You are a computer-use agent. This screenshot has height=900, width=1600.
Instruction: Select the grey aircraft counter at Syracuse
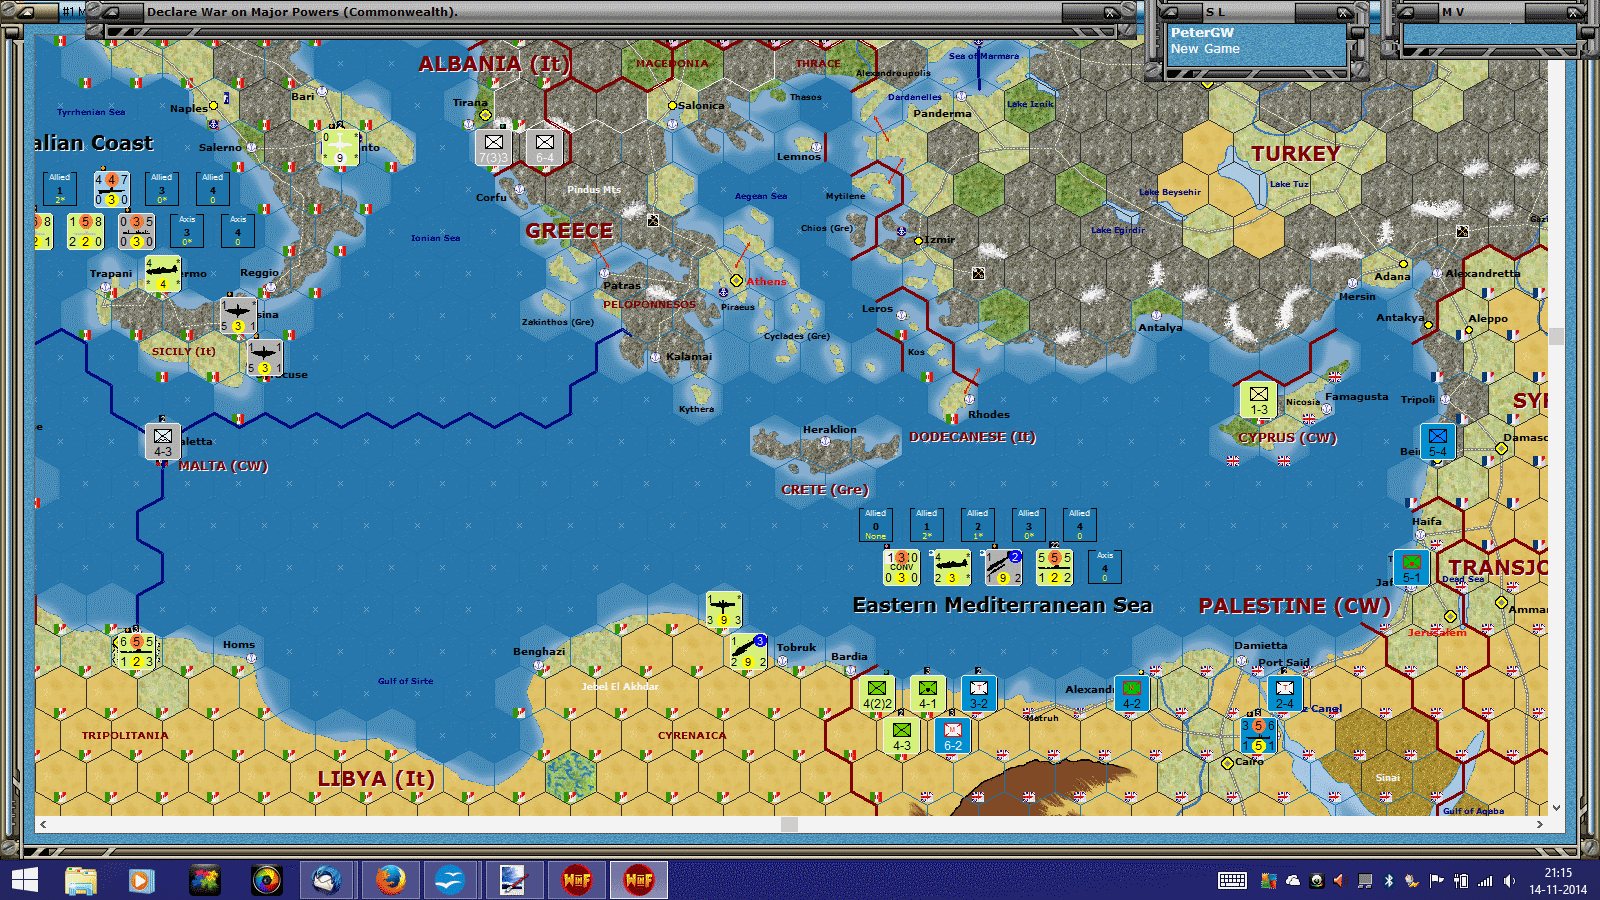[264, 358]
